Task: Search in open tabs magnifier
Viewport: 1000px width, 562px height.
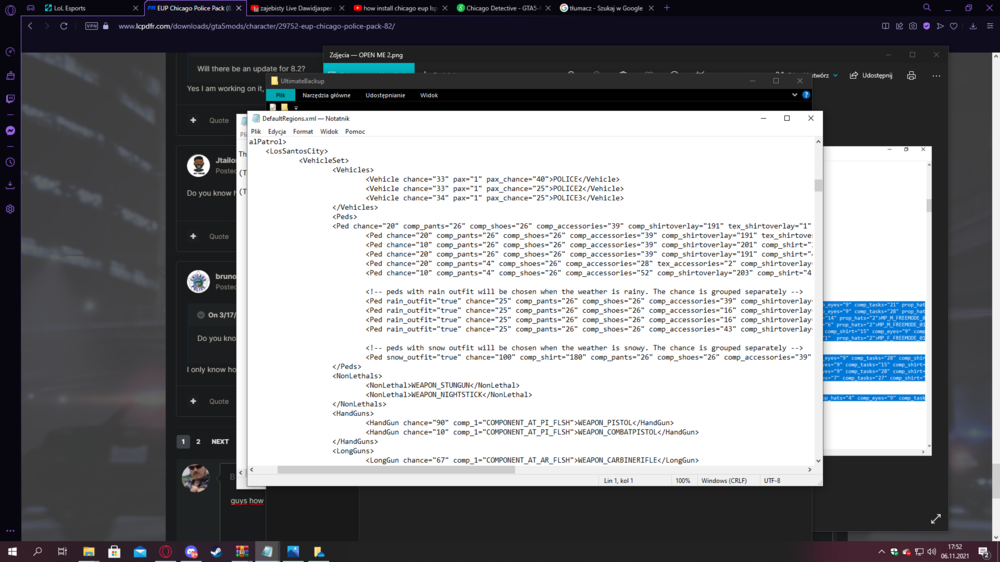Action: tap(927, 8)
